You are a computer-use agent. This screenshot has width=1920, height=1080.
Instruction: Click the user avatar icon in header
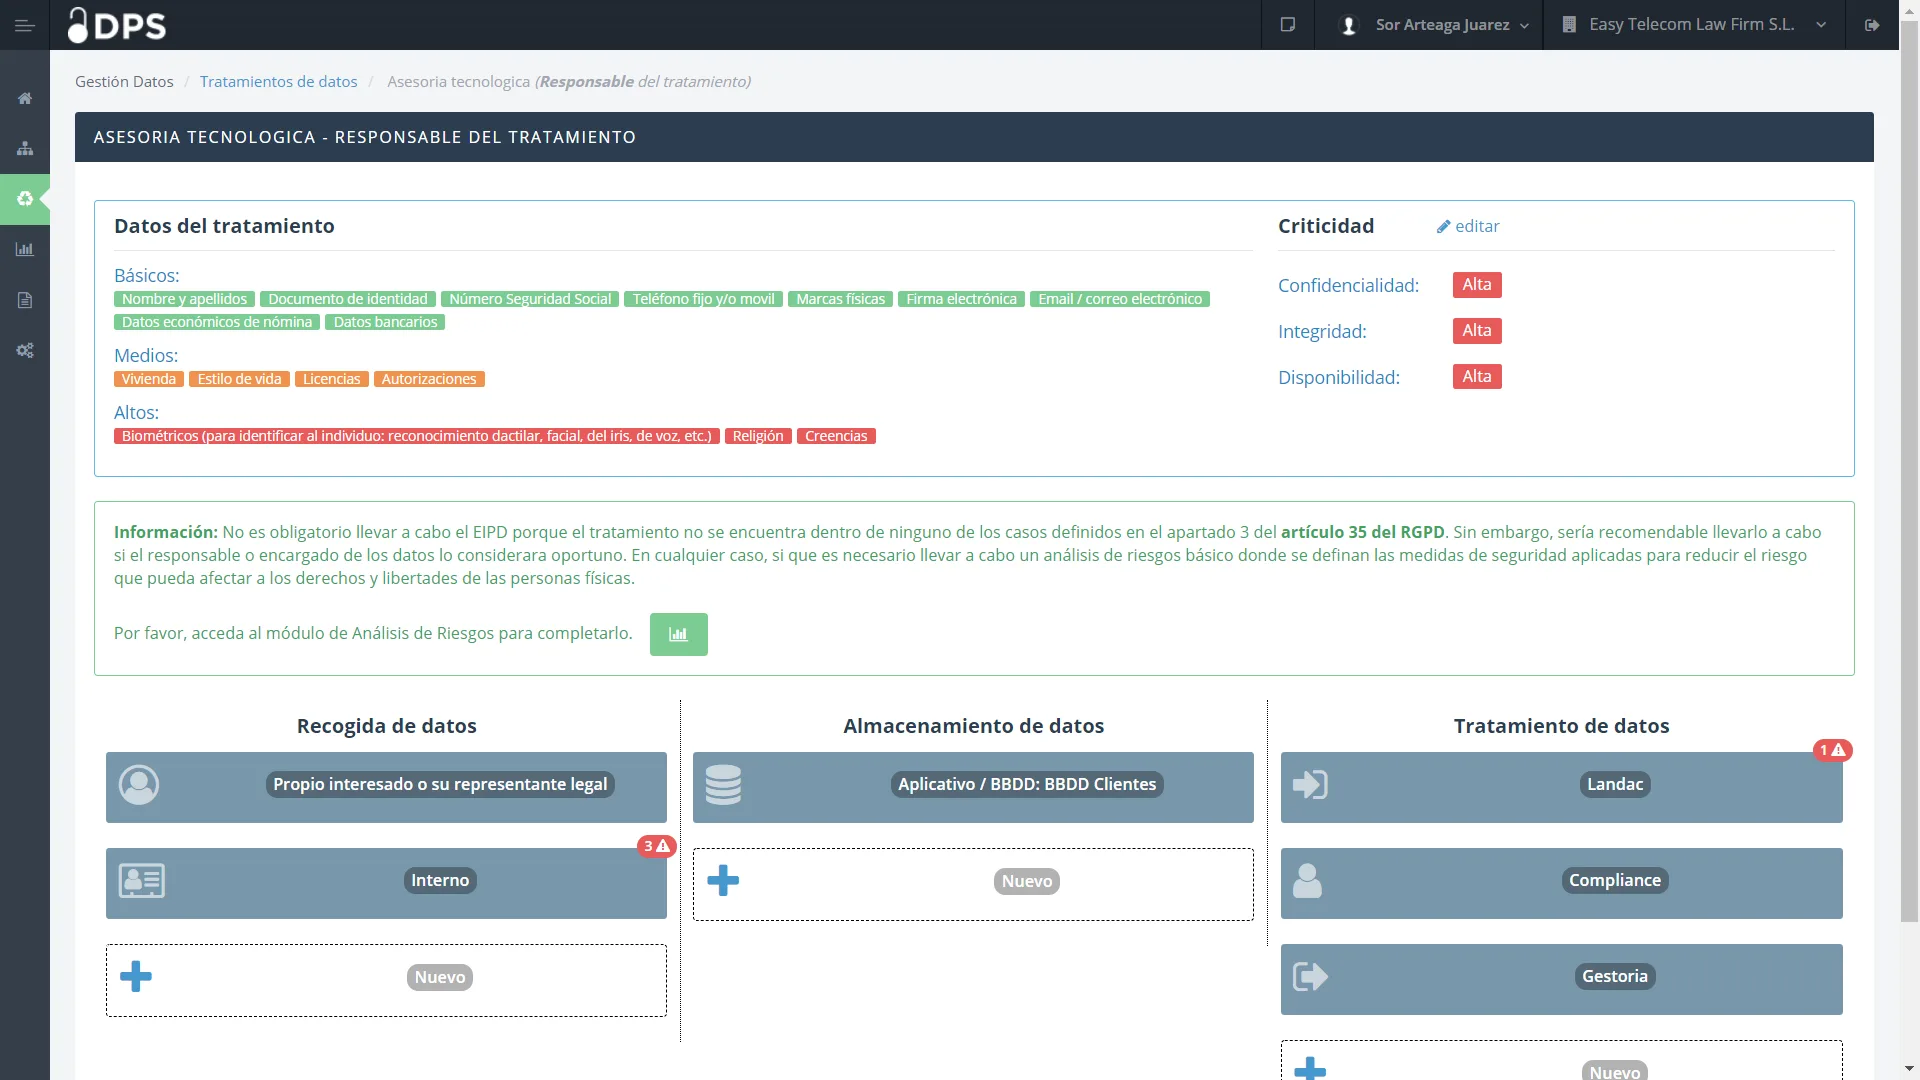click(x=1349, y=25)
